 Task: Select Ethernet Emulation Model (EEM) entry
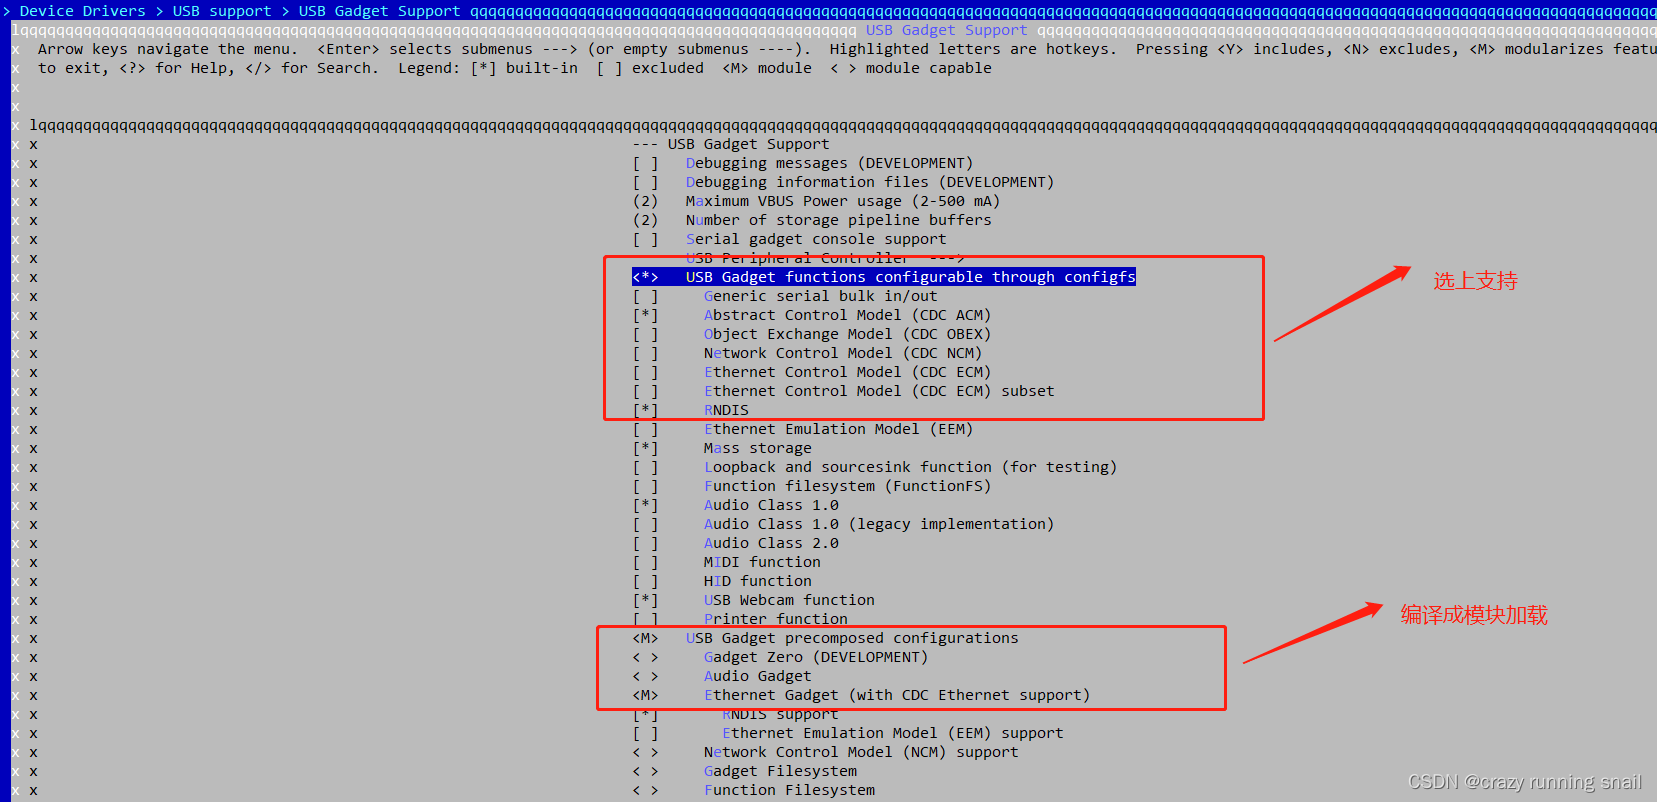838,429
